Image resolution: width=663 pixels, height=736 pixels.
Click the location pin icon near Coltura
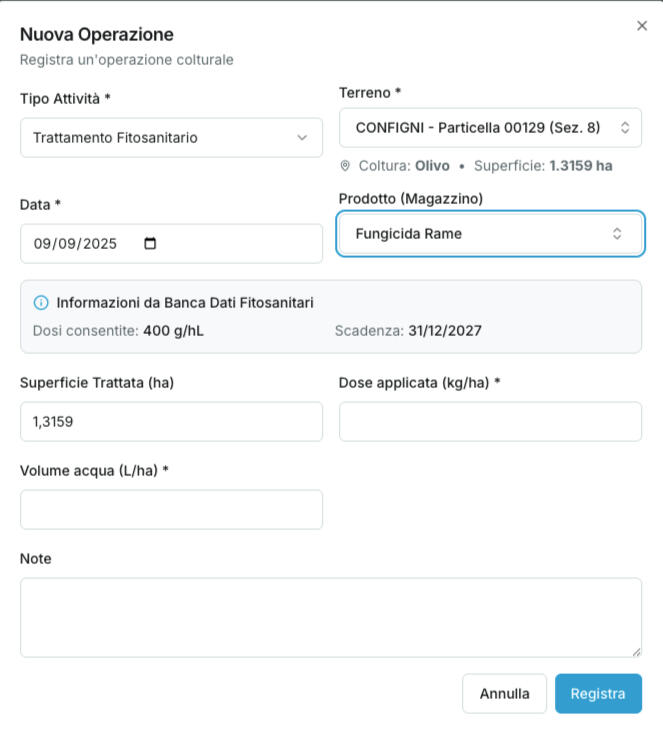pos(345,166)
